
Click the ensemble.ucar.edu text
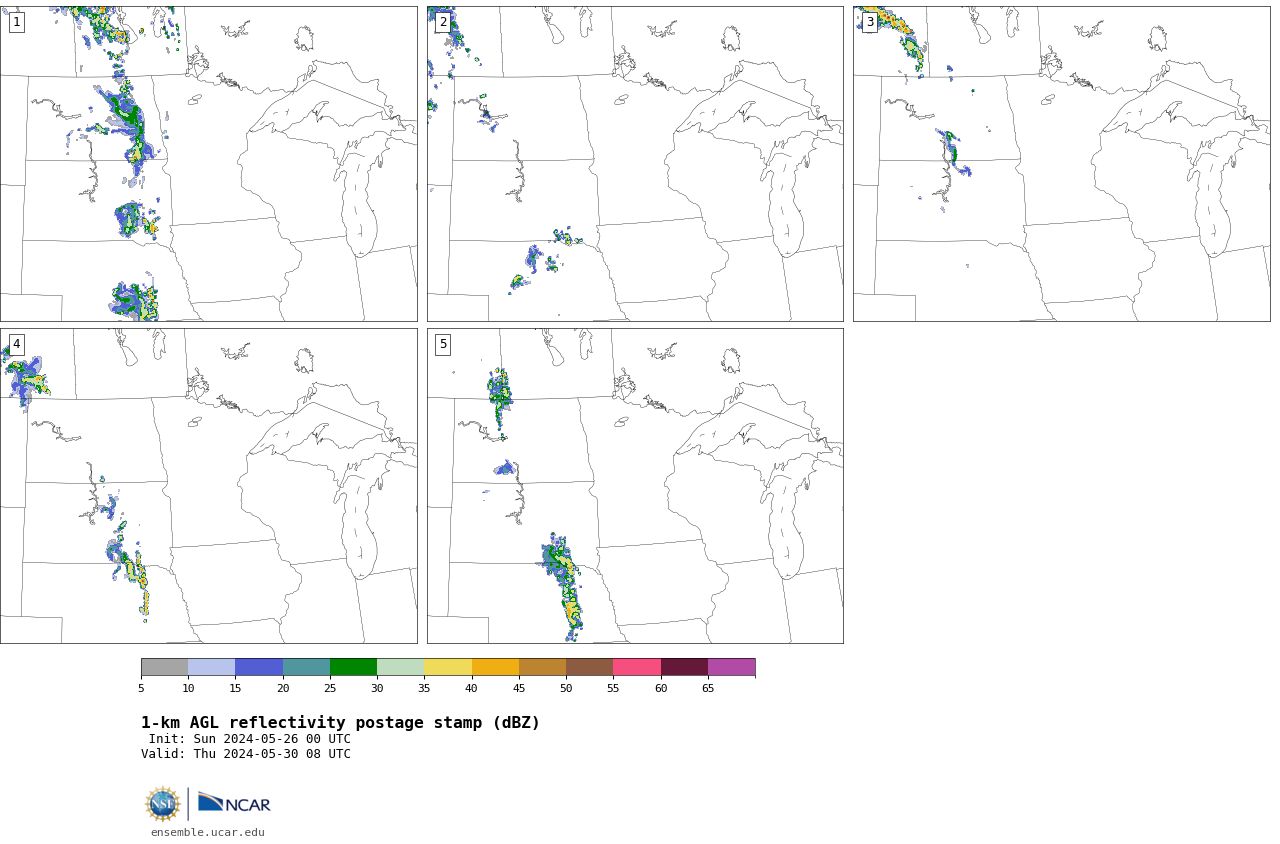208,832
